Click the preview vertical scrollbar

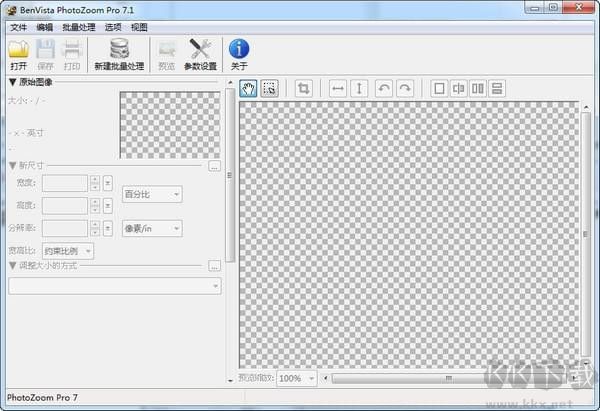coord(585,233)
